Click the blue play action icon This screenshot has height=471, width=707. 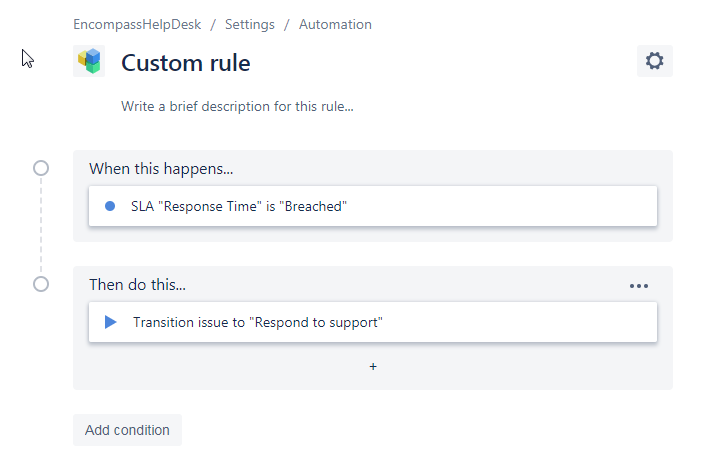(111, 322)
